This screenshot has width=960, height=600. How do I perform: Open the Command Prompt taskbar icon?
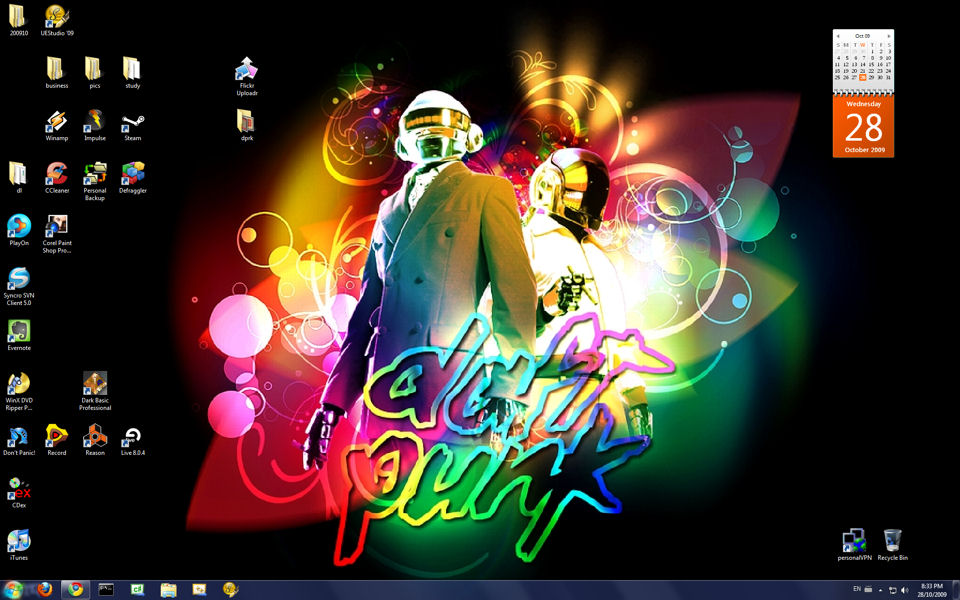point(106,590)
